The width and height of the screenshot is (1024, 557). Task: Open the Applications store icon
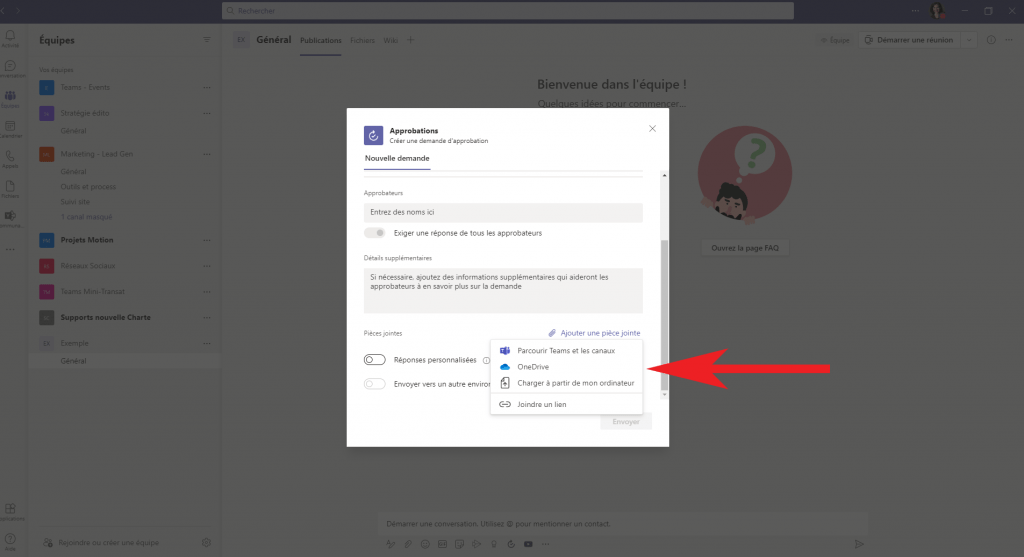pyautogui.click(x=10, y=511)
